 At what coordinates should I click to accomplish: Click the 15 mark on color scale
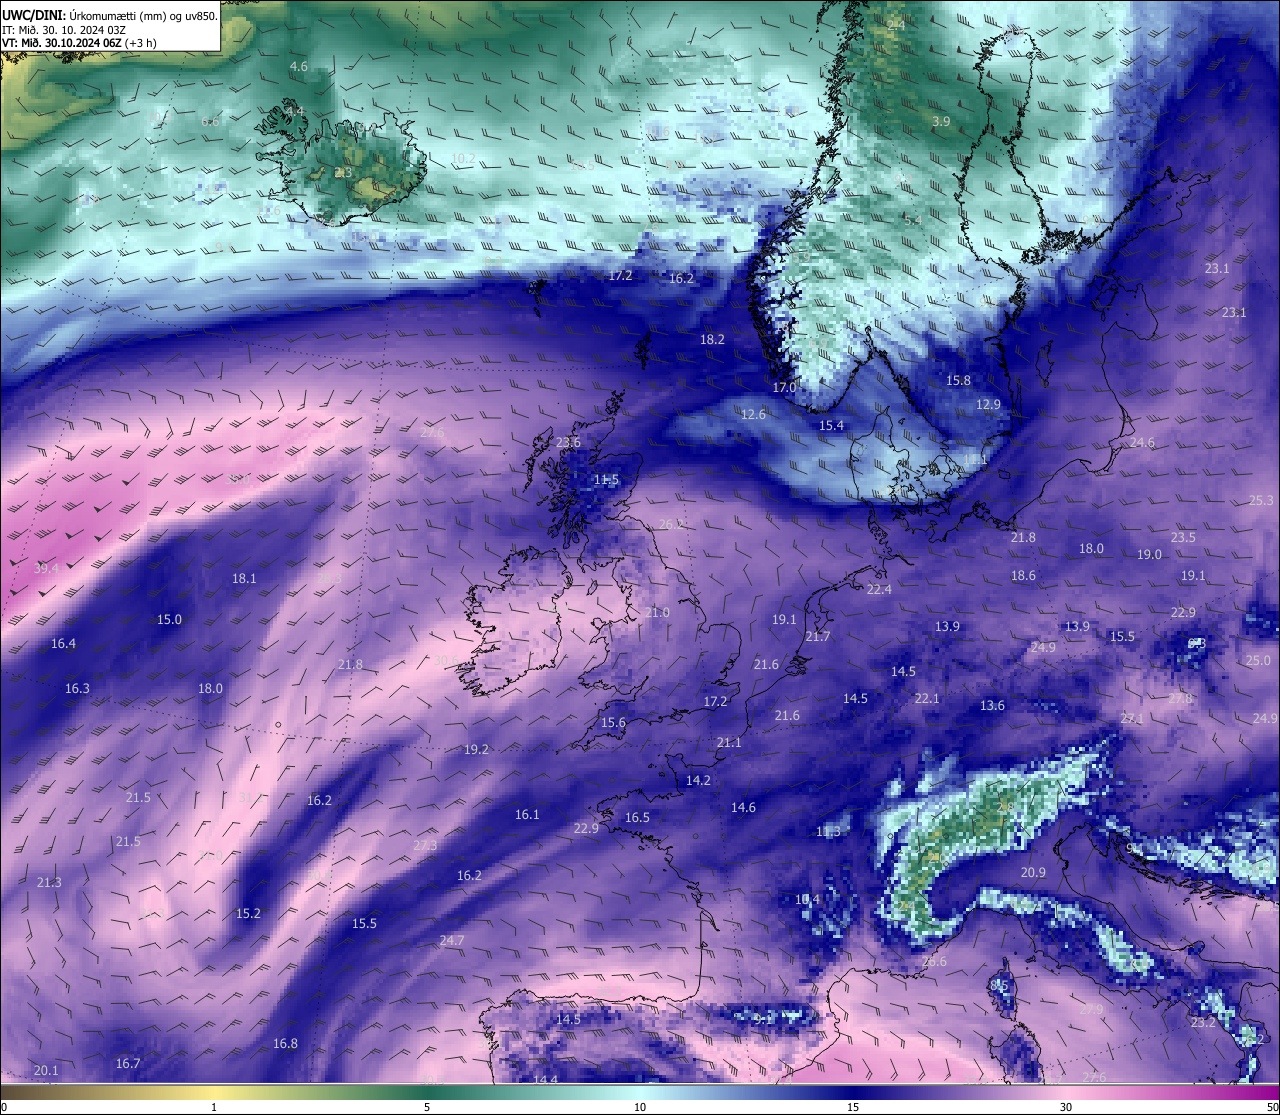click(x=853, y=1107)
